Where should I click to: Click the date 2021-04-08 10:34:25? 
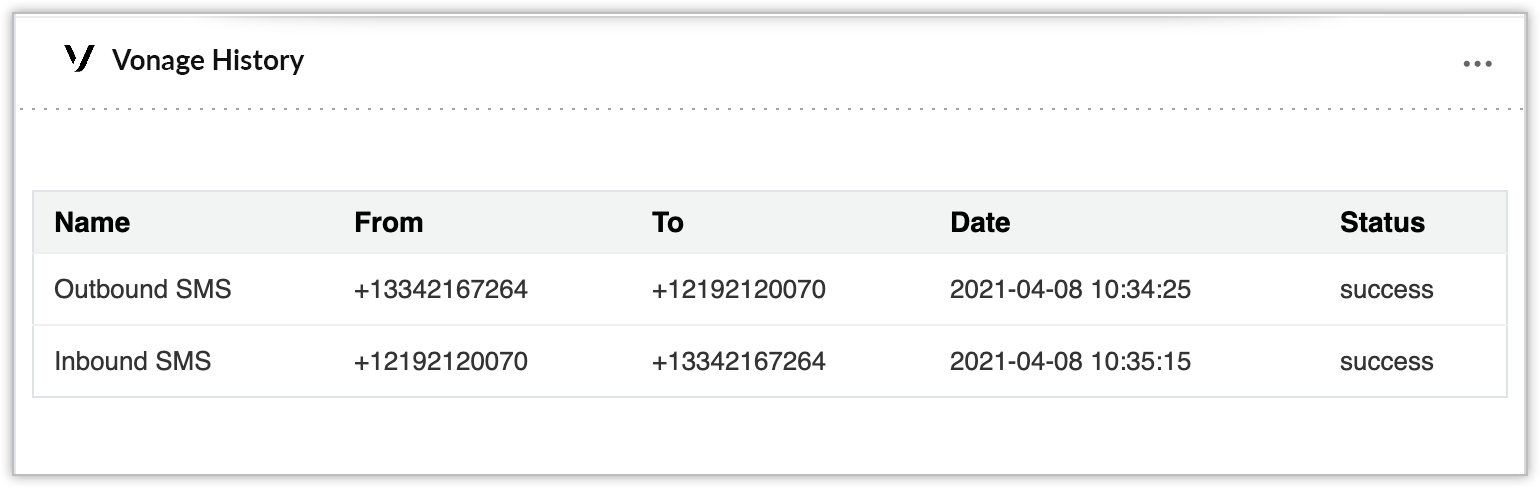coord(1070,290)
